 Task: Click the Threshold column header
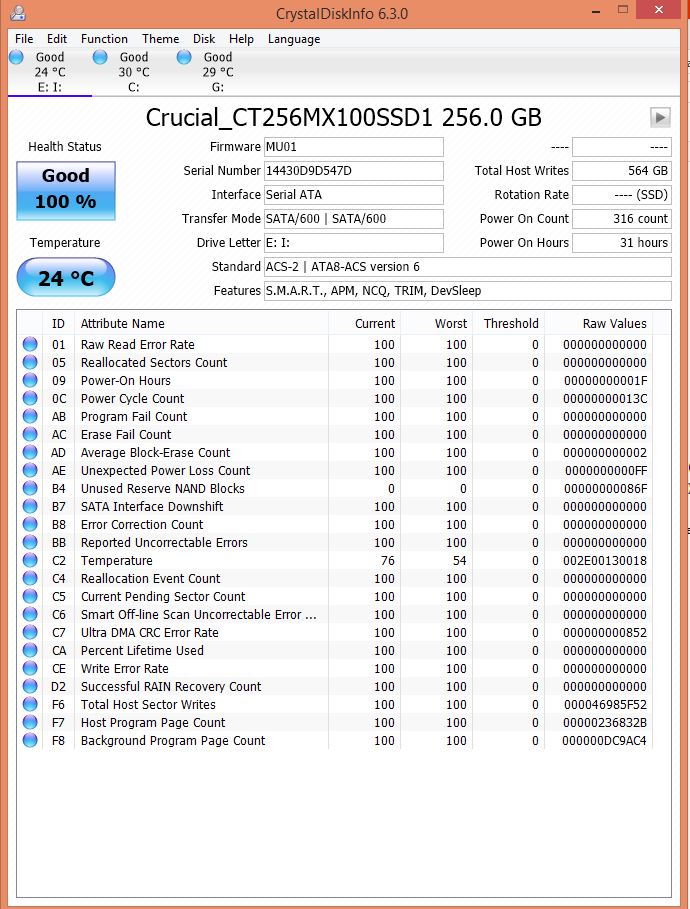click(509, 323)
